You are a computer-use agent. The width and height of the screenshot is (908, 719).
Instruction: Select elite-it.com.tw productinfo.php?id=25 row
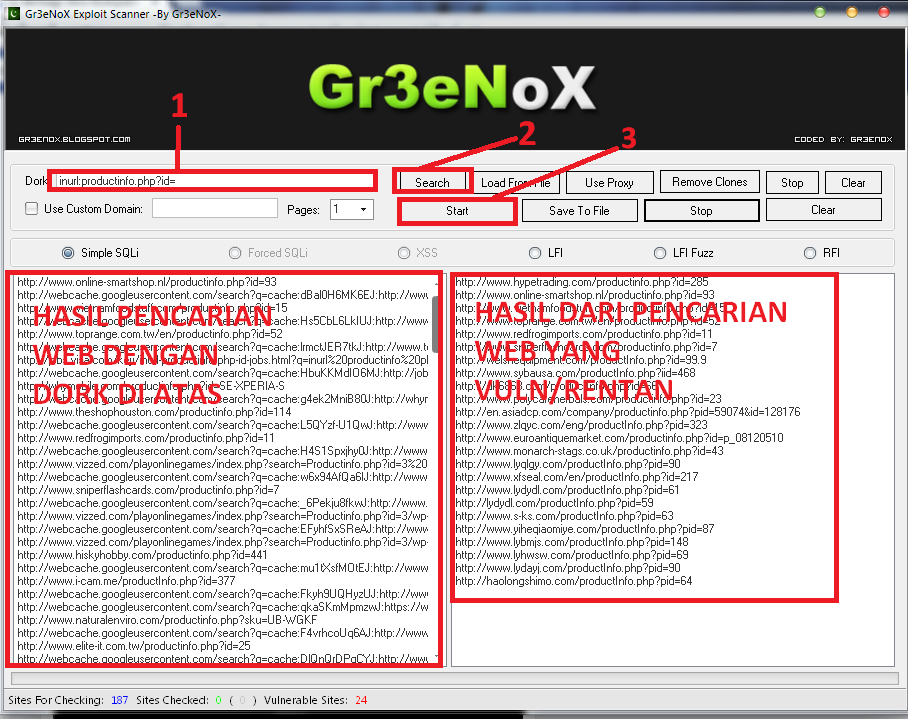coord(134,646)
